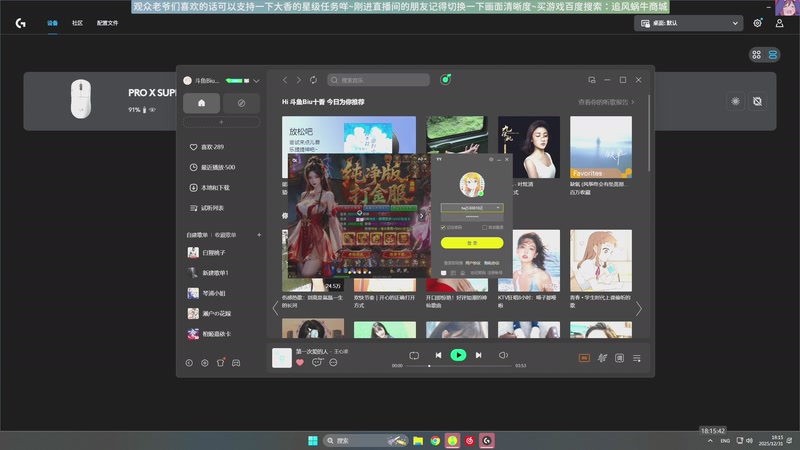The height and width of the screenshot is (450, 800).
Task: Toggle the loop playback mode
Action: click(x=414, y=355)
